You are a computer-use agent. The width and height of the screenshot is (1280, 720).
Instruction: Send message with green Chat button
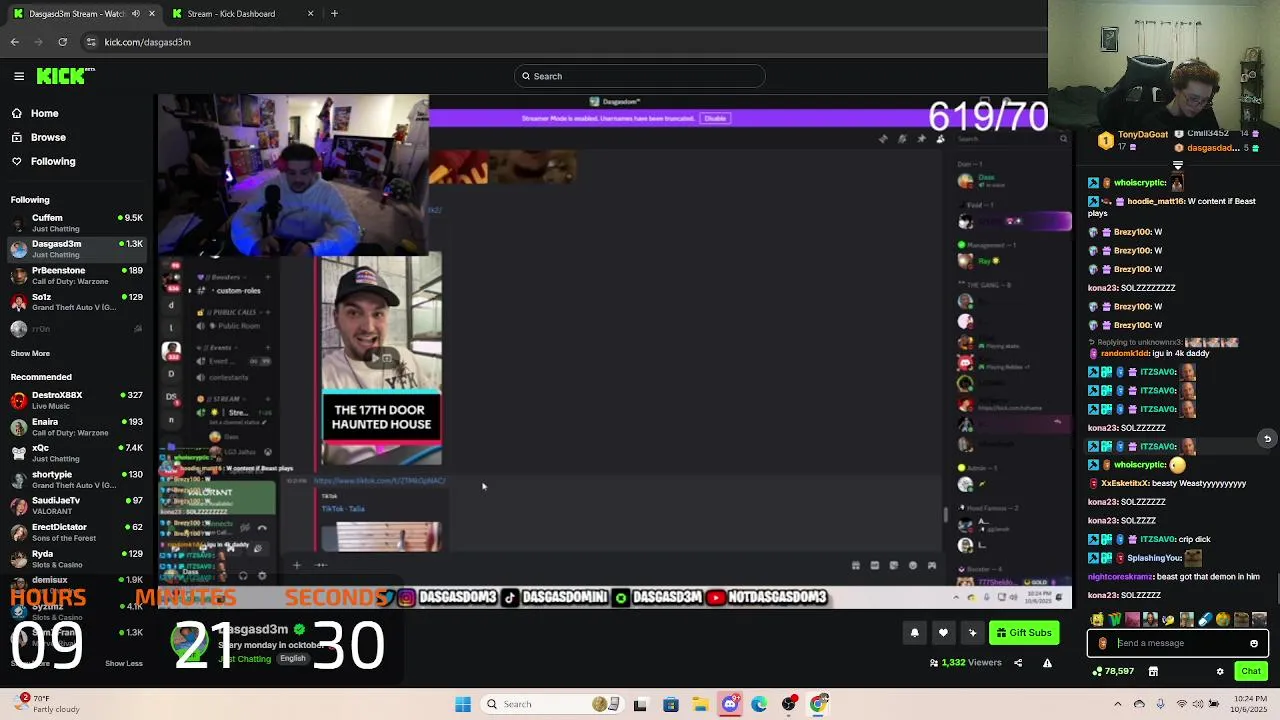click(1251, 672)
